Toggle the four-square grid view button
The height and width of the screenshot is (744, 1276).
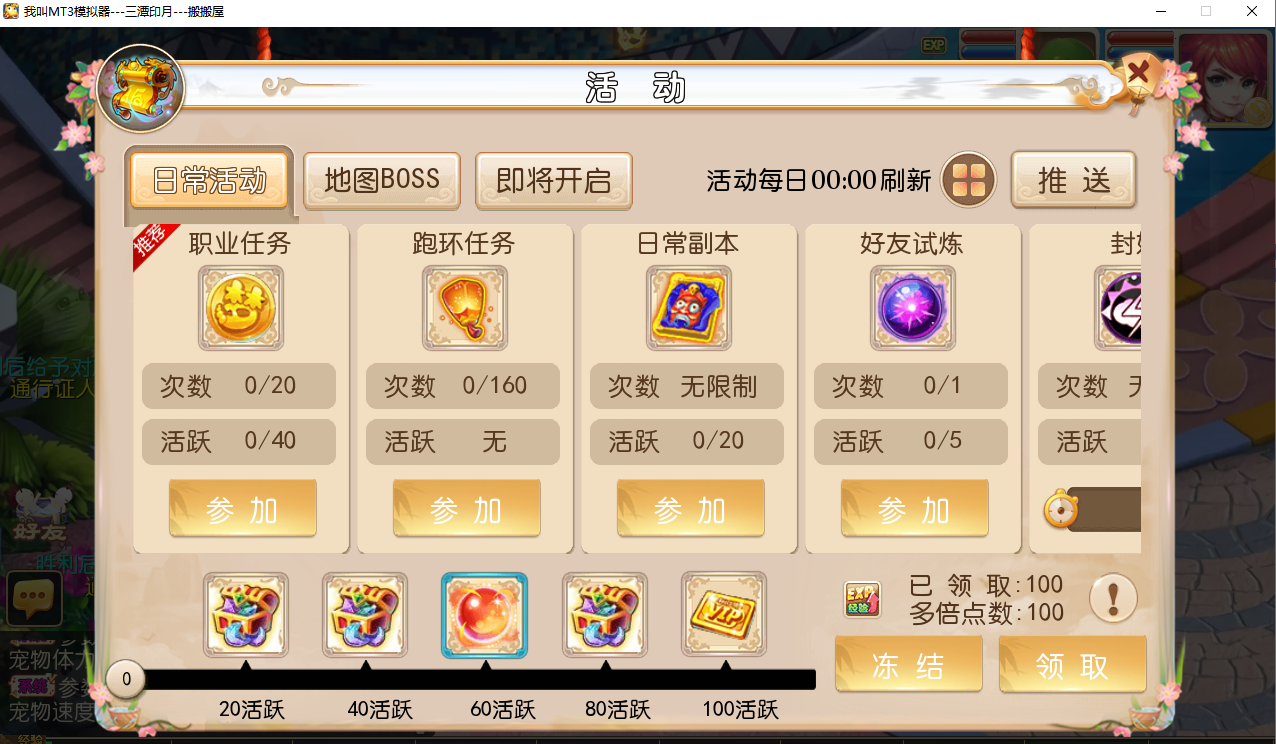pos(969,180)
